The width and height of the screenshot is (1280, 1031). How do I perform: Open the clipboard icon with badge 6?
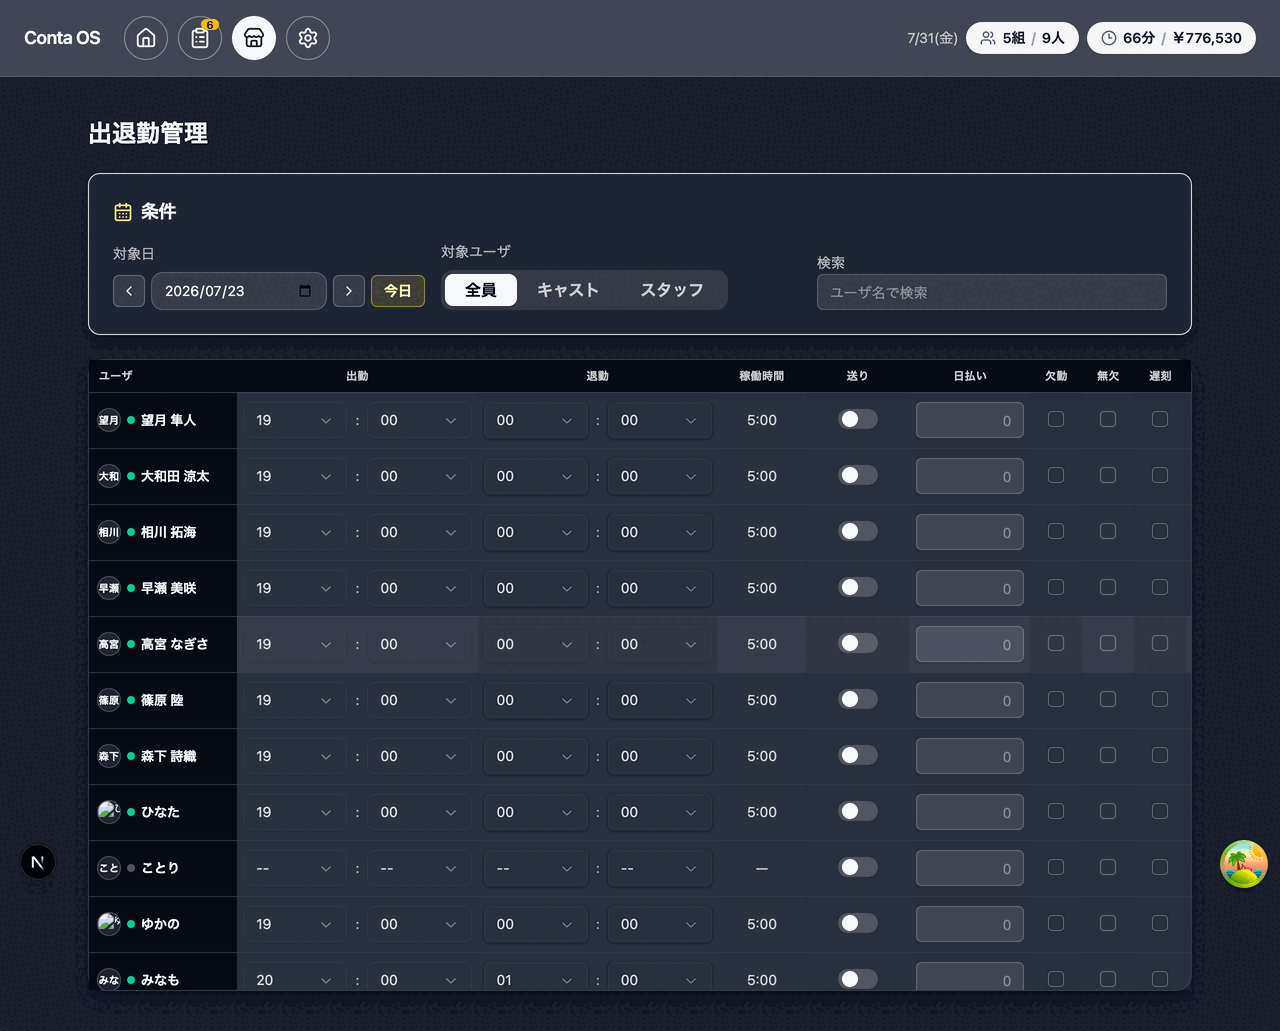pyautogui.click(x=200, y=38)
